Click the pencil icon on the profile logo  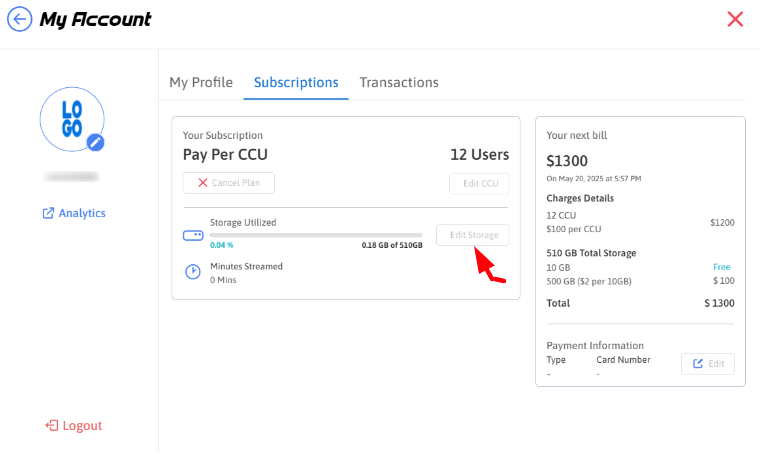tap(95, 142)
